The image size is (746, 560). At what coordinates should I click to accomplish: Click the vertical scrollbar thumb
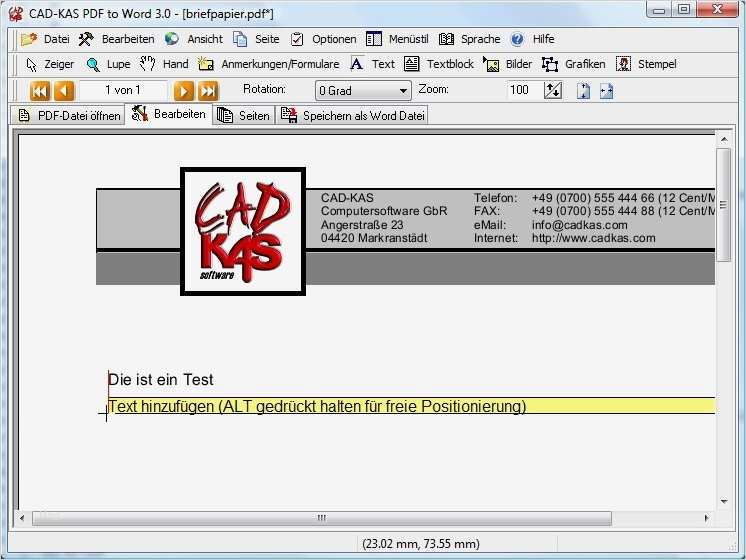coord(724,205)
